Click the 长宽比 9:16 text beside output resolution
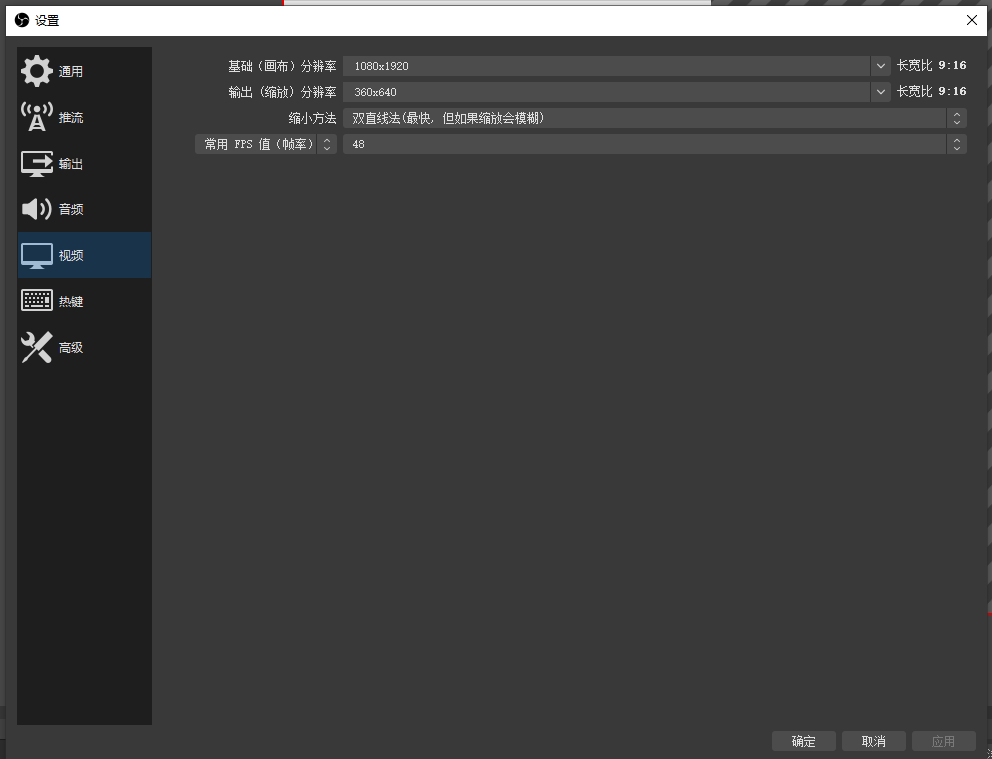This screenshot has width=992, height=759. click(x=931, y=91)
